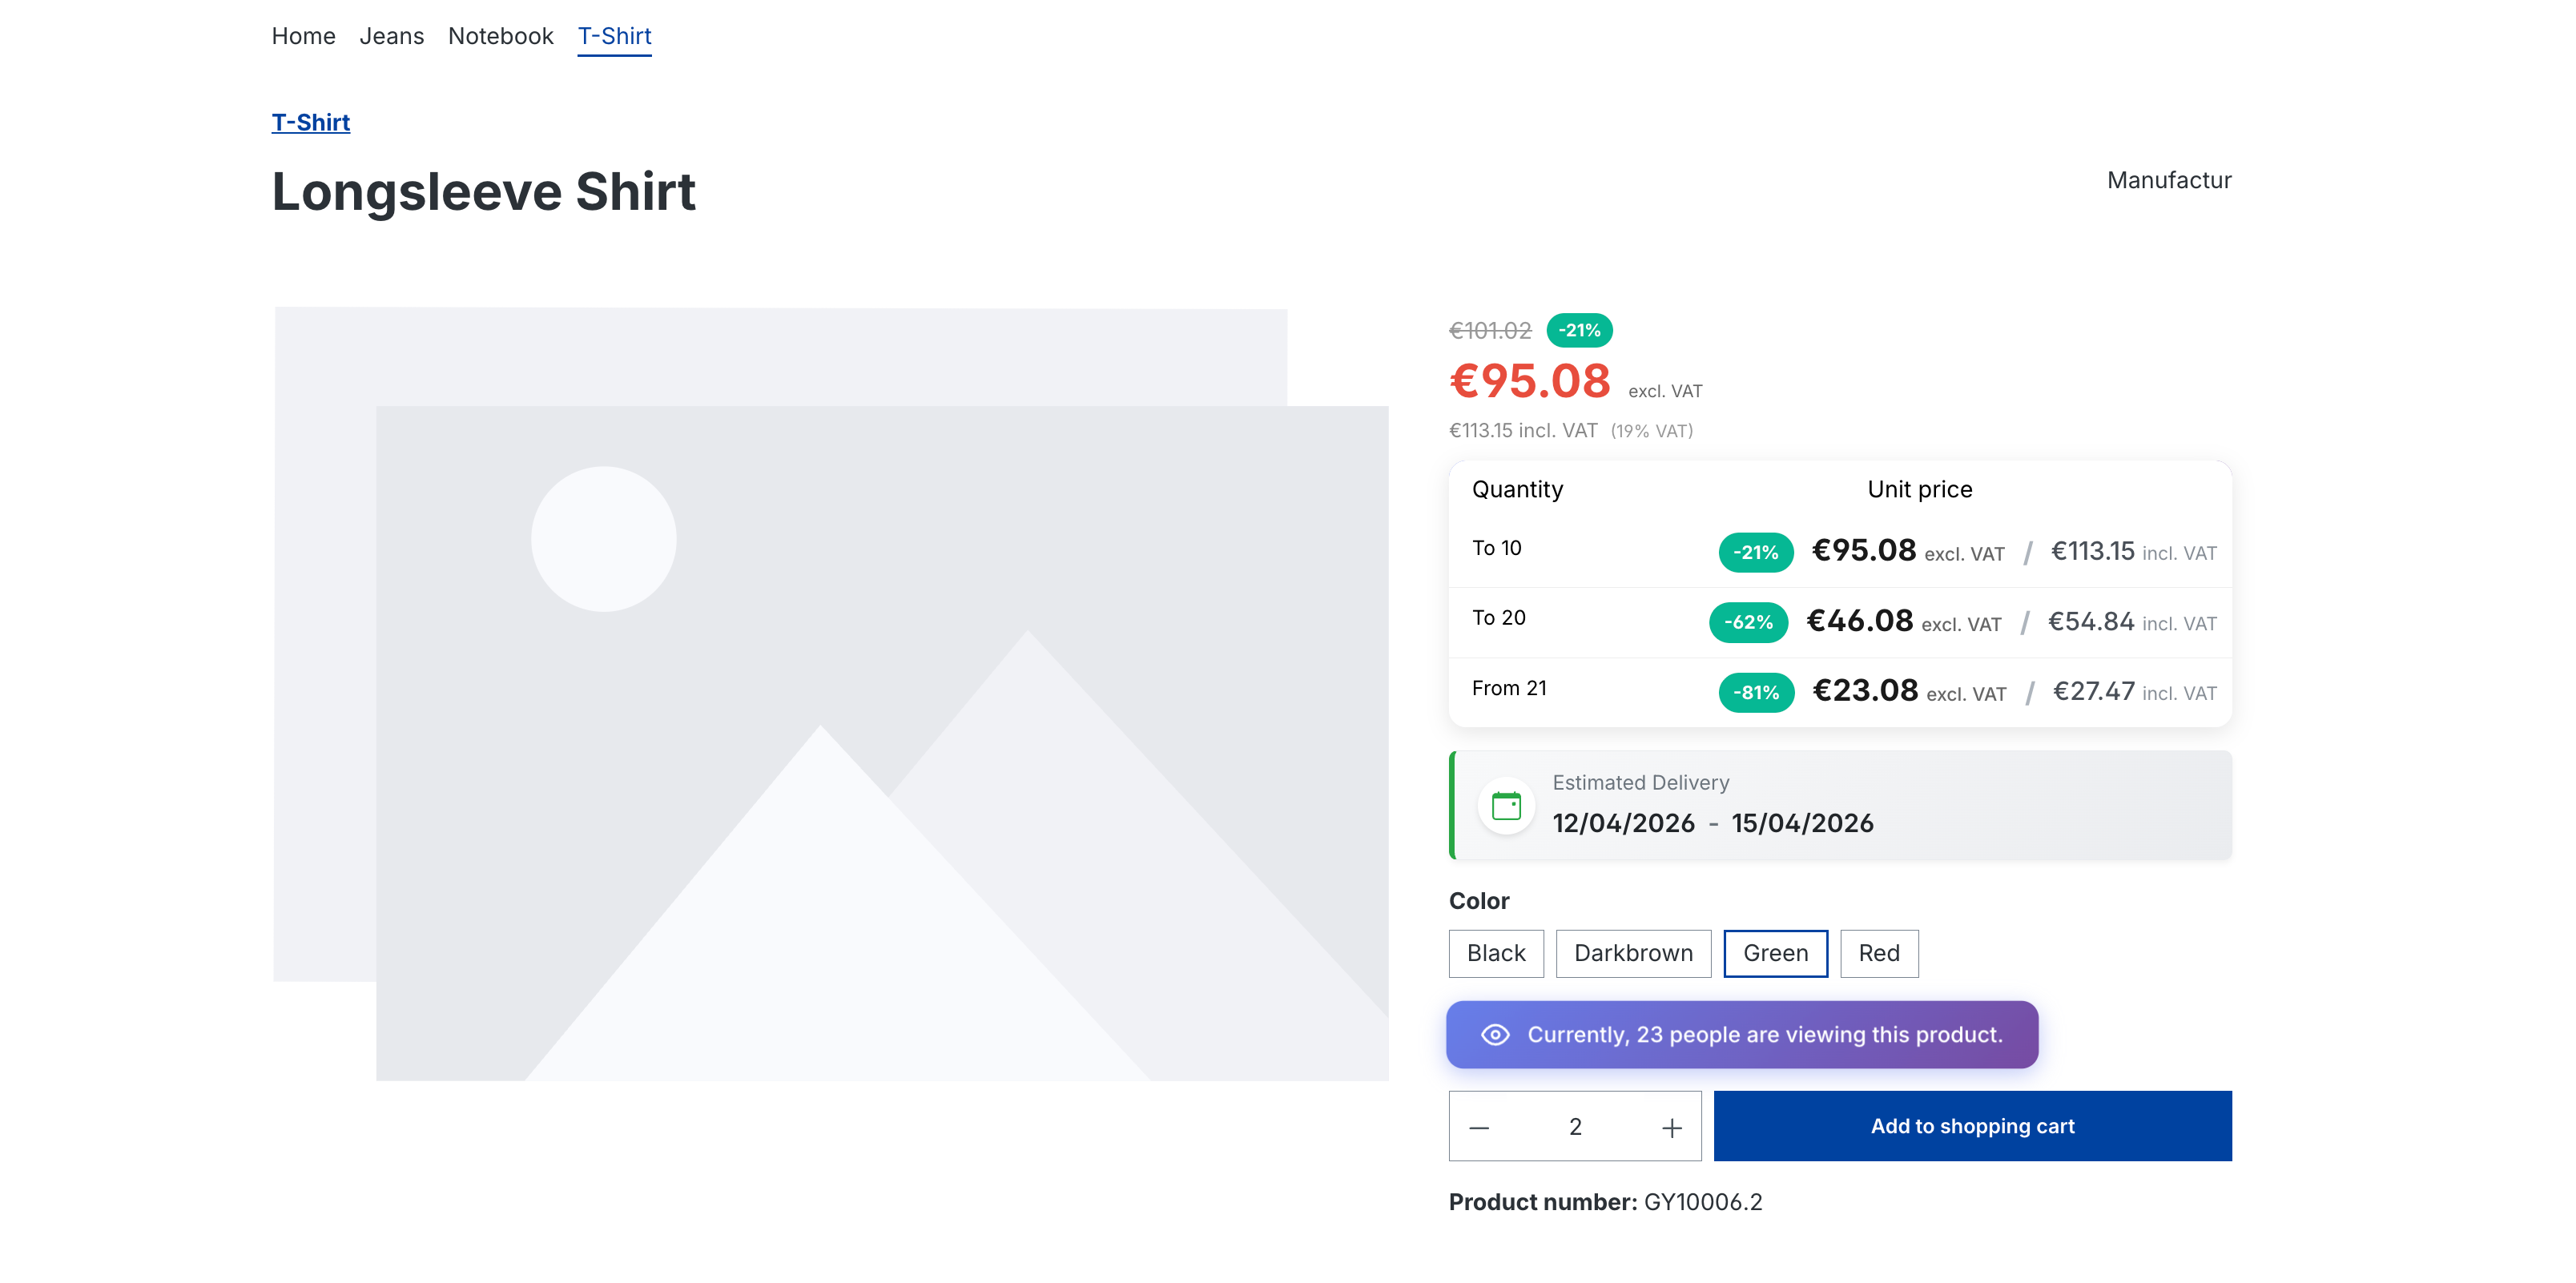Open the product image placeholder
Screen dimensions: 2576x1283
[x=830, y=694]
